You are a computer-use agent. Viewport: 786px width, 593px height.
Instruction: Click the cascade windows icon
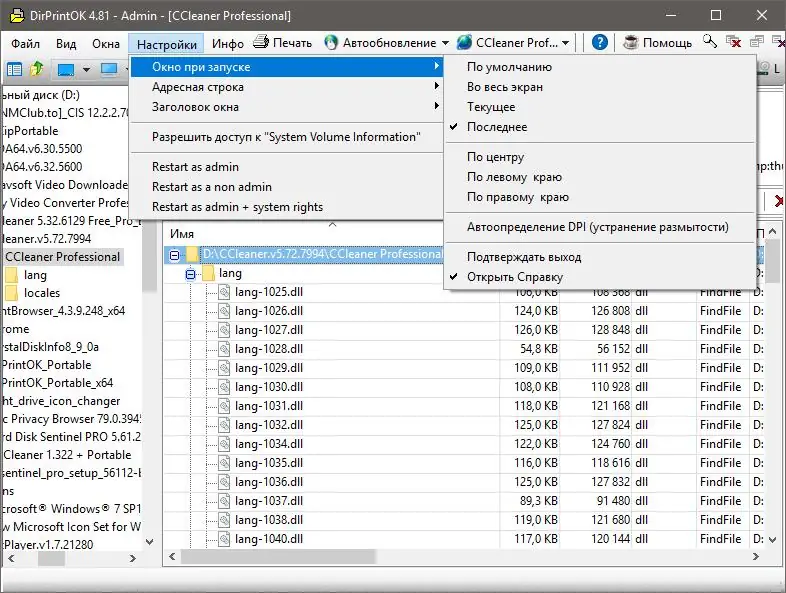pyautogui.click(x=756, y=42)
